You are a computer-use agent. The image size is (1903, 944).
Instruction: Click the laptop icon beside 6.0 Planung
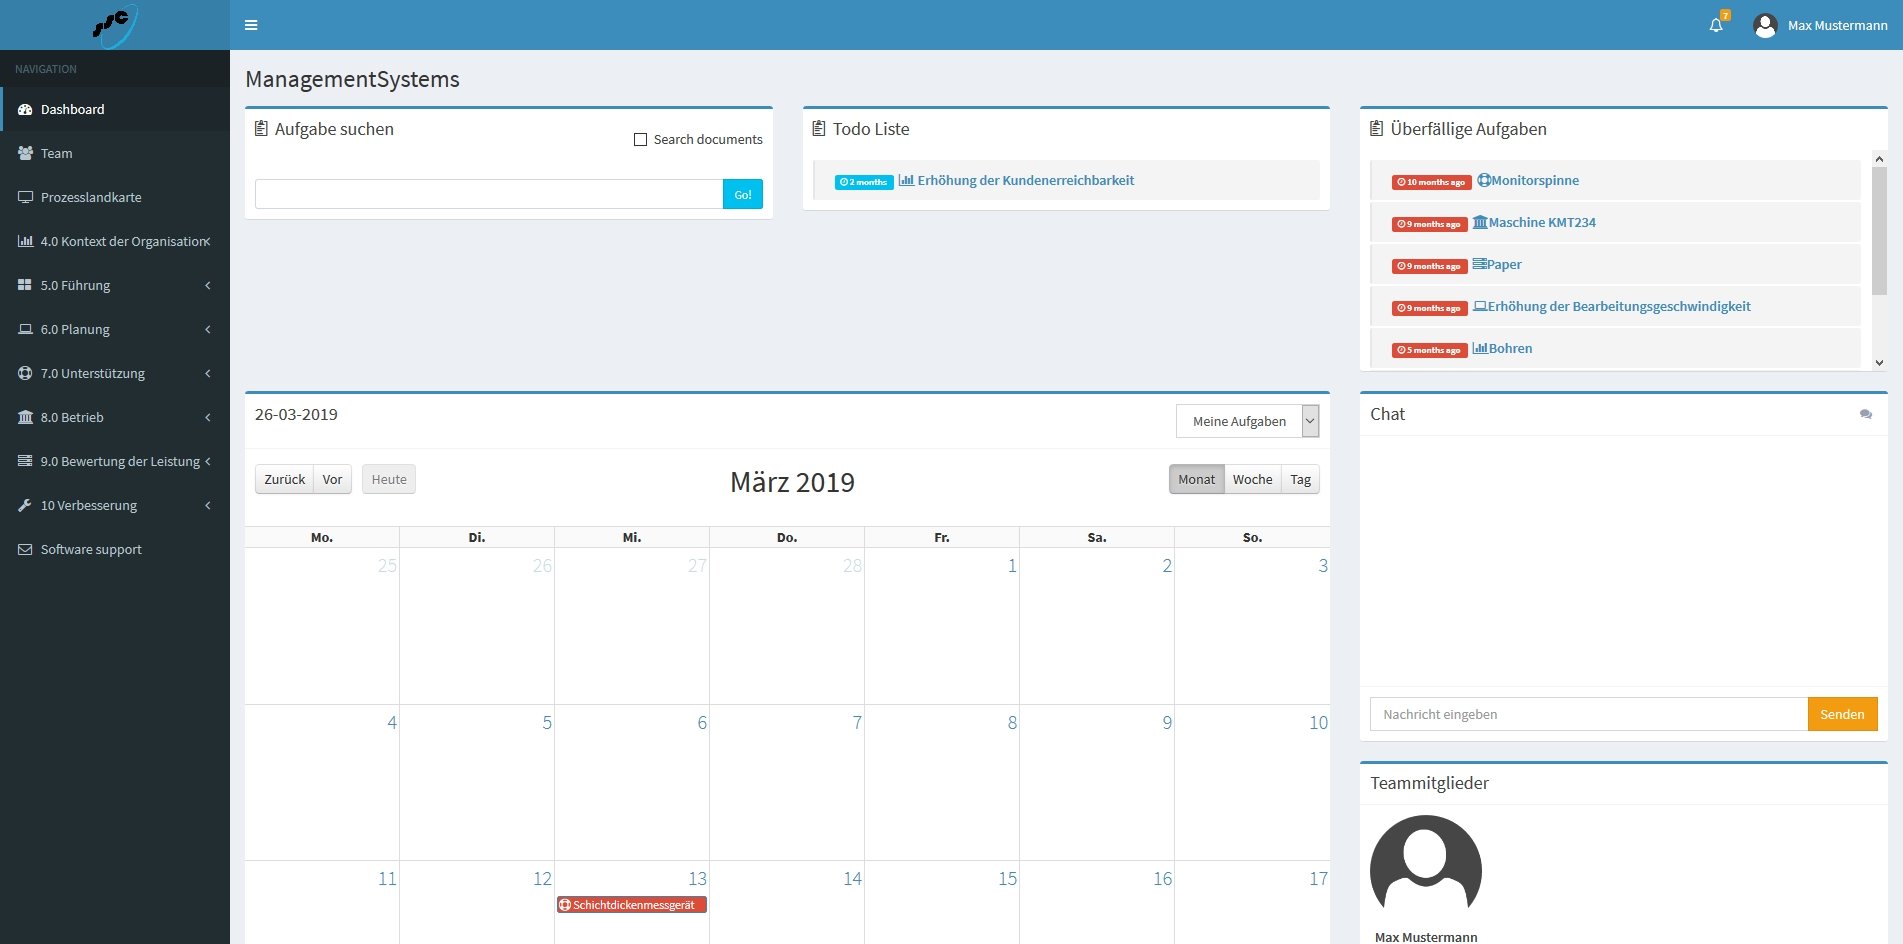25,329
